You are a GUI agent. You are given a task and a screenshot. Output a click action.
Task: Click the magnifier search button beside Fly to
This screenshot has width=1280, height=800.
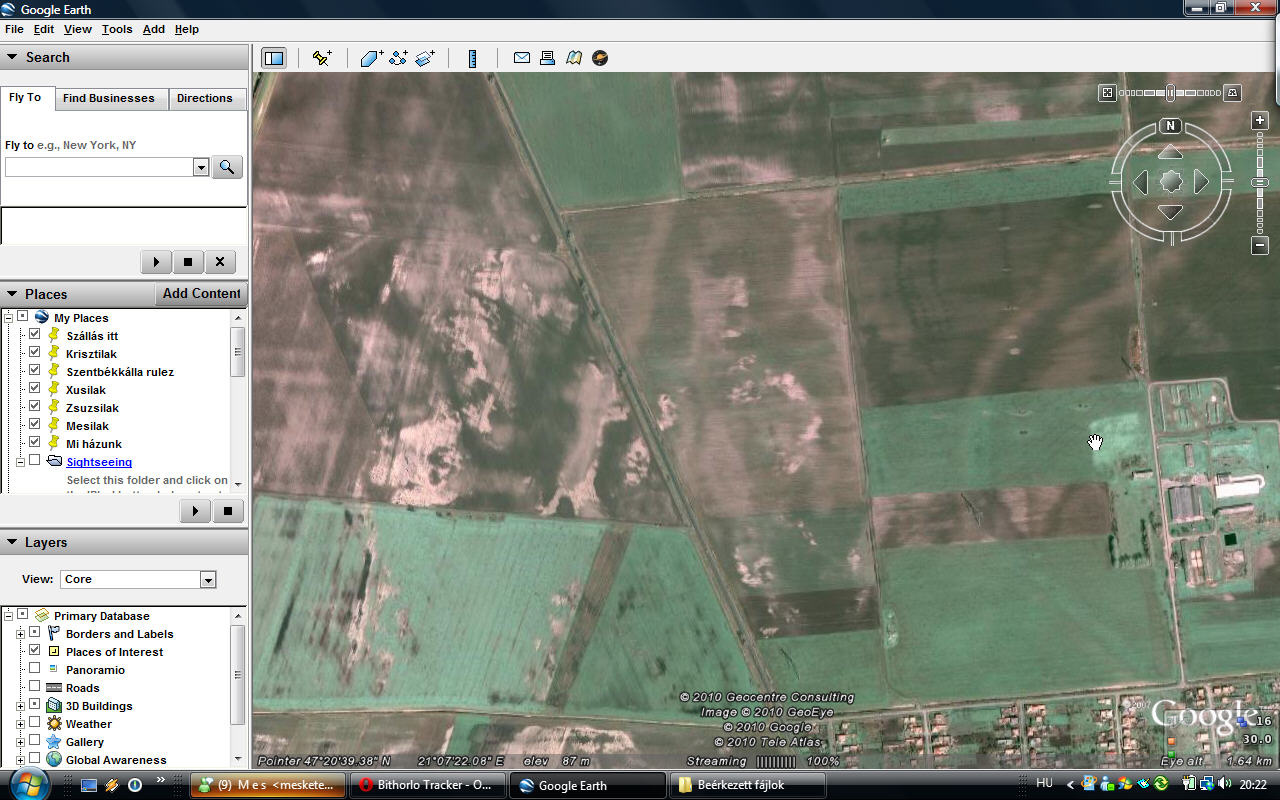click(x=227, y=167)
